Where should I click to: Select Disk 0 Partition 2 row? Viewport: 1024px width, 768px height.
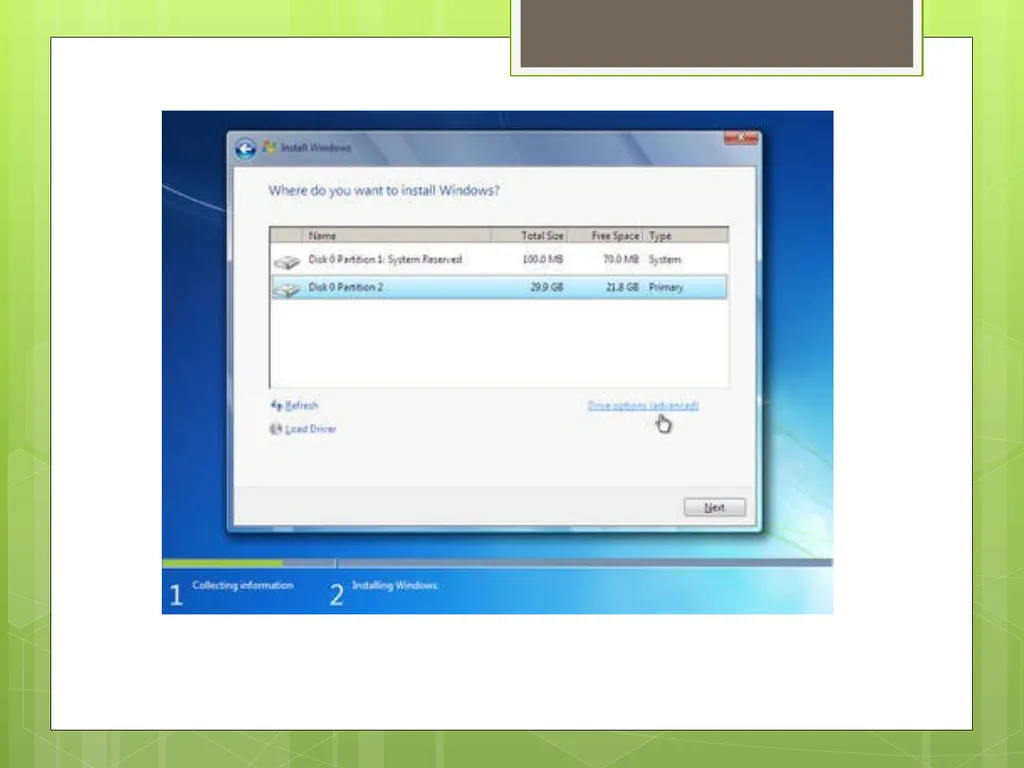click(x=499, y=287)
